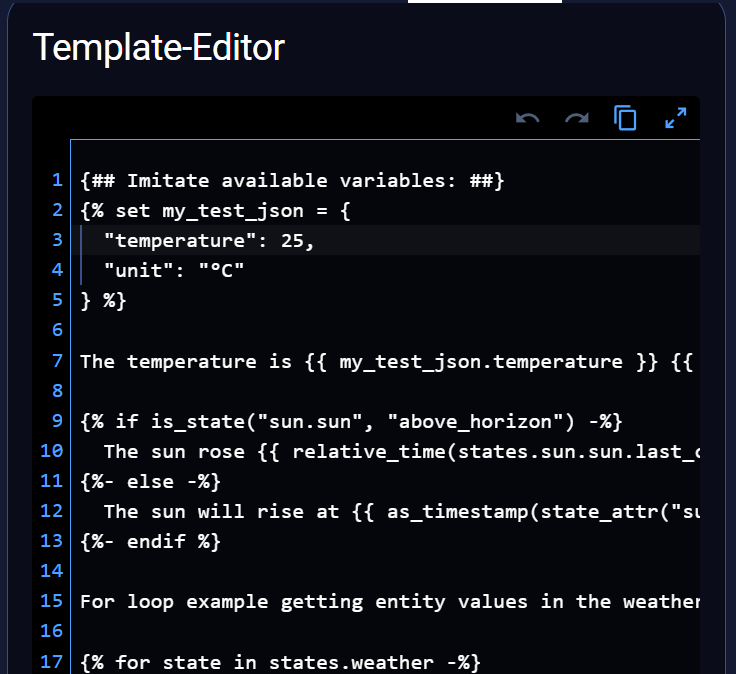Screen dimensions: 736x674
Task: Click line number 8 in gutter
Action: 57,391
